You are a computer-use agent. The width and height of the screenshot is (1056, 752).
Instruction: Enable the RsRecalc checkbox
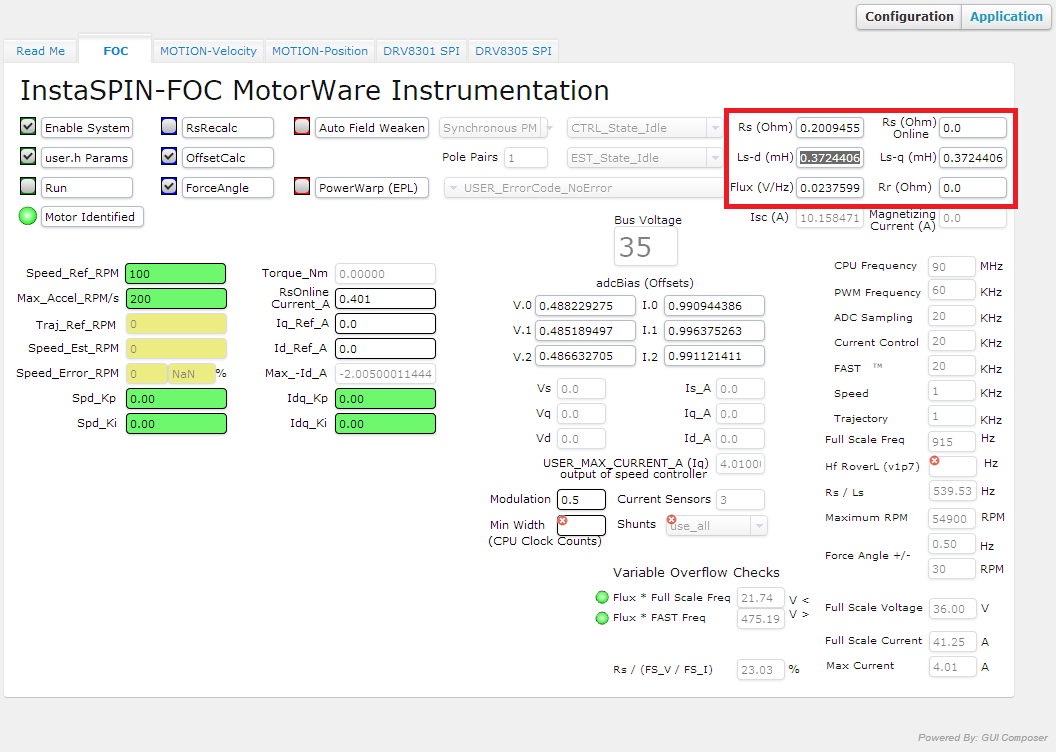[169, 126]
